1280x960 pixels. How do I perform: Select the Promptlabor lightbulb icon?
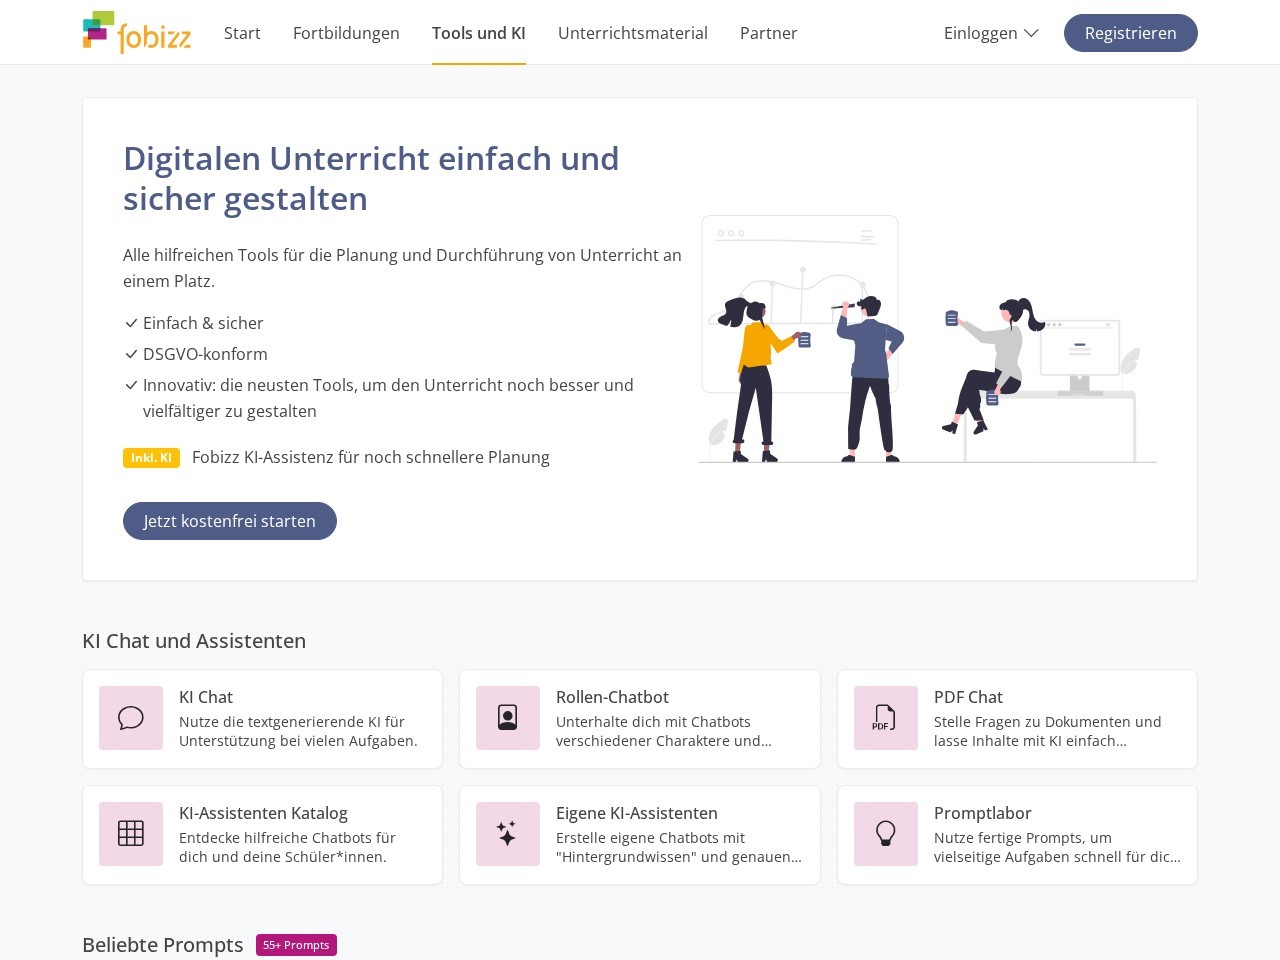(885, 834)
